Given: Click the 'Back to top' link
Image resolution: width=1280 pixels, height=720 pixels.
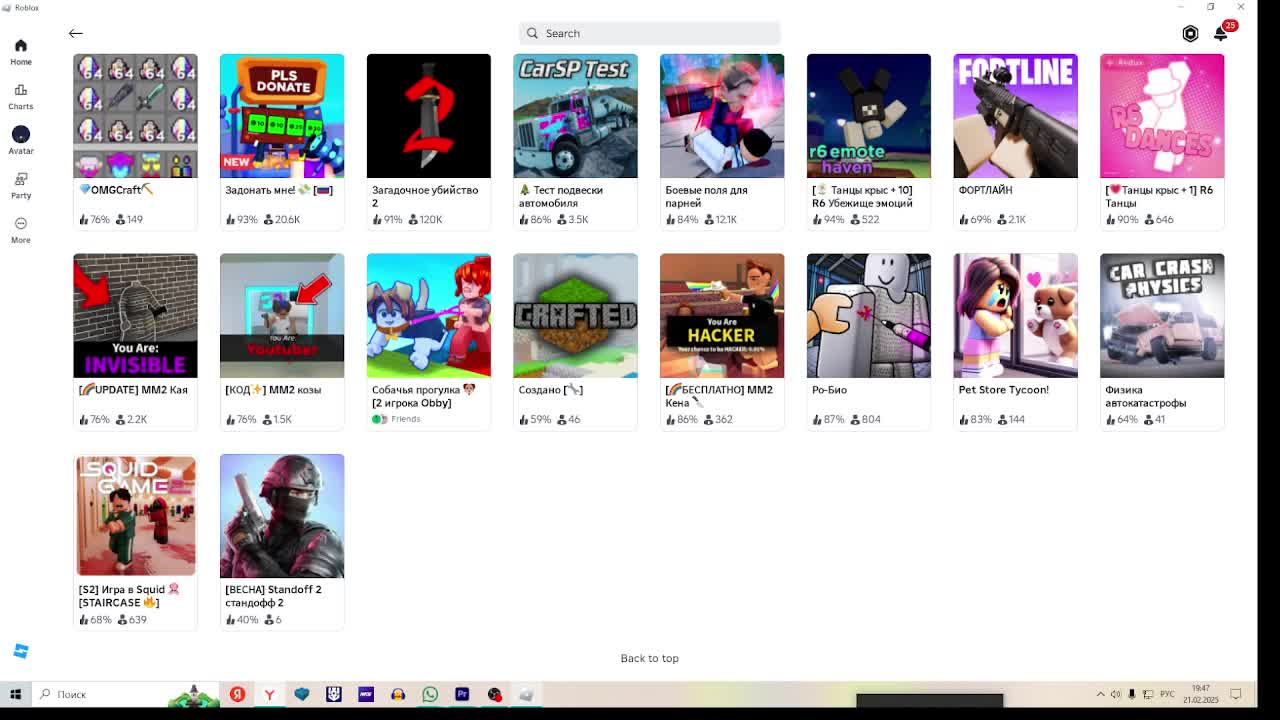Looking at the screenshot, I should pyautogui.click(x=649, y=658).
